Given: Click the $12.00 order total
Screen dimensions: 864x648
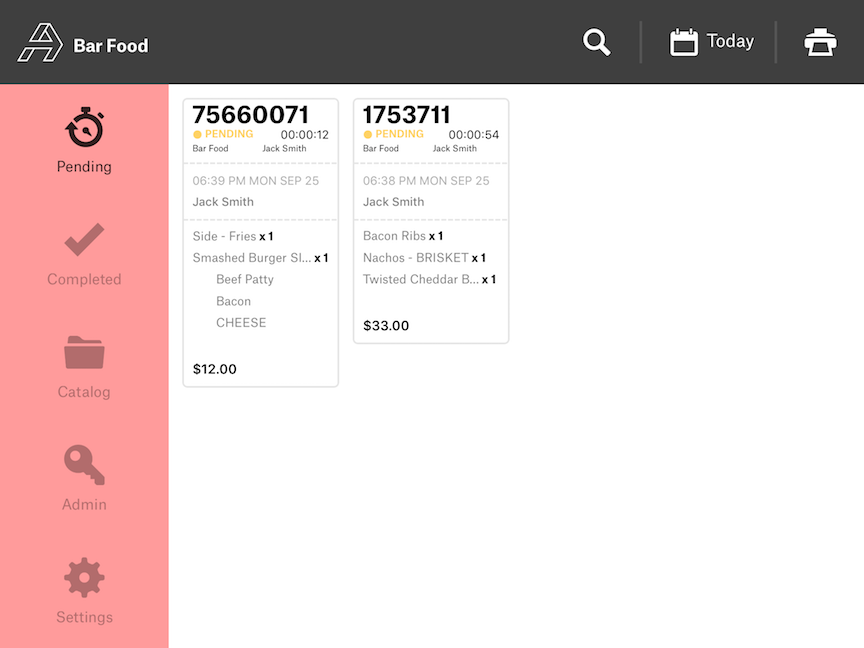Looking at the screenshot, I should tap(215, 369).
